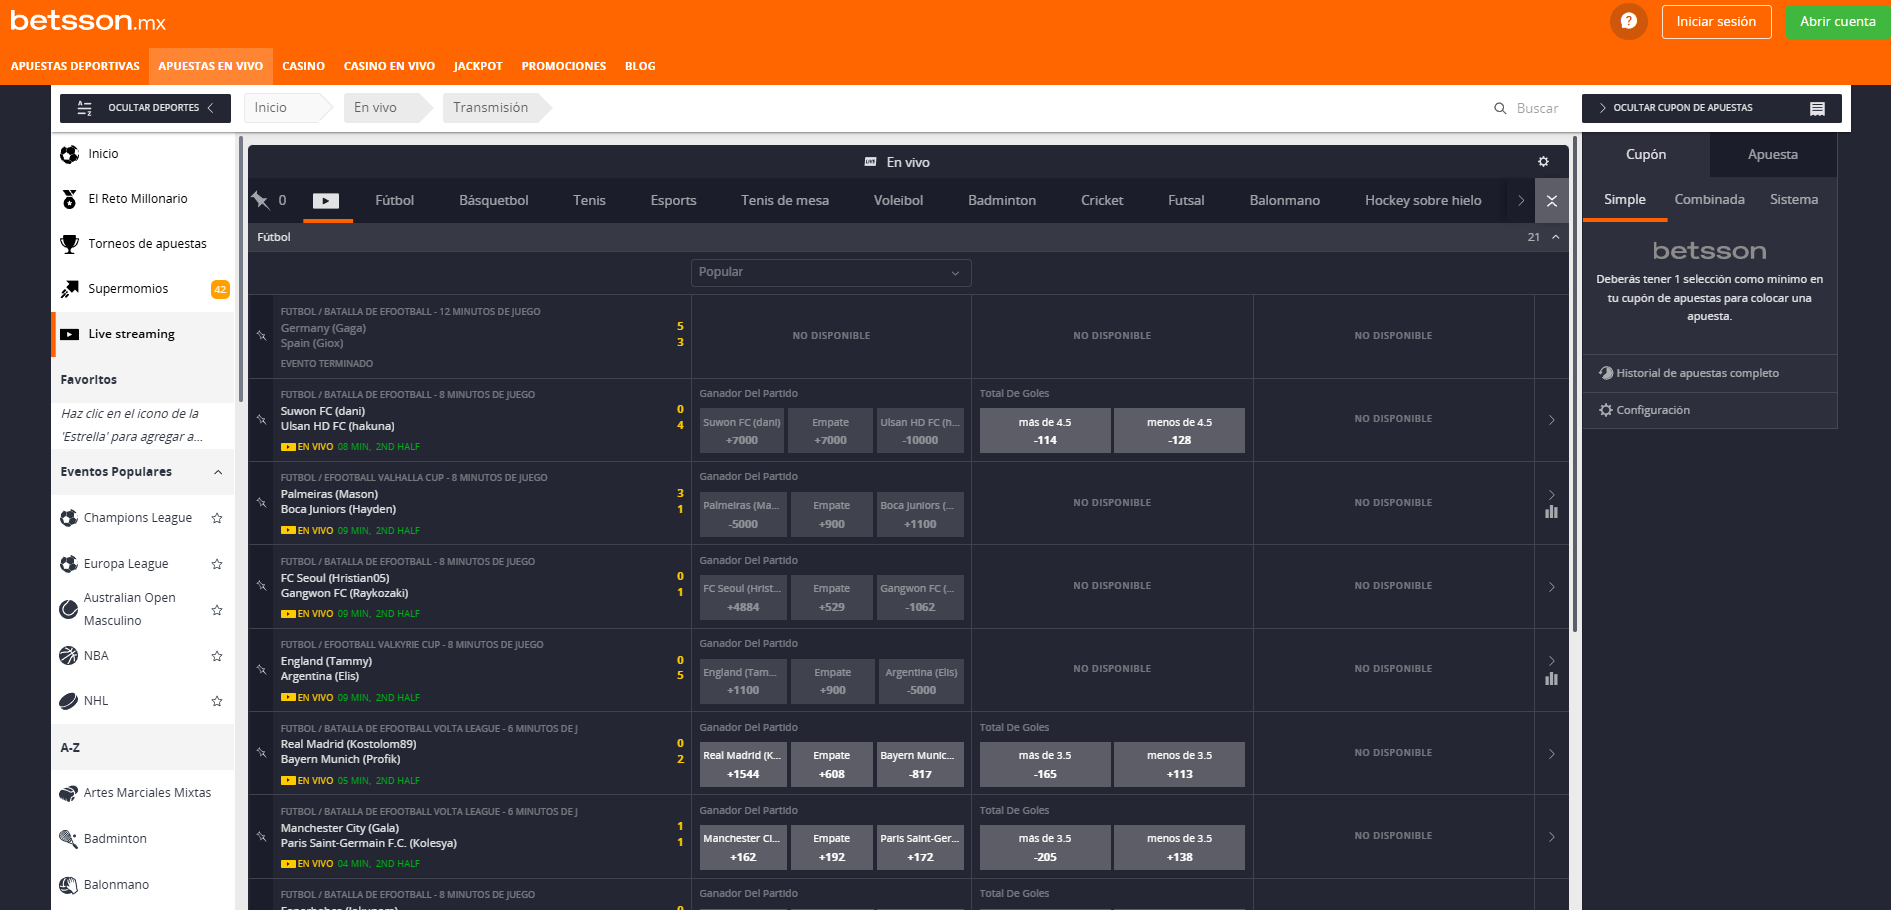Click the sports filter sliders icon
The image size is (1891, 910).
coord(85,108)
